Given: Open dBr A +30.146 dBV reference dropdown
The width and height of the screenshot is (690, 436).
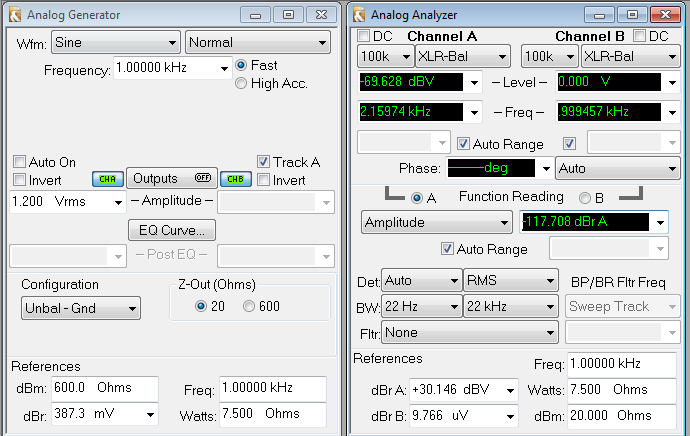Looking at the screenshot, I should coord(510,390).
